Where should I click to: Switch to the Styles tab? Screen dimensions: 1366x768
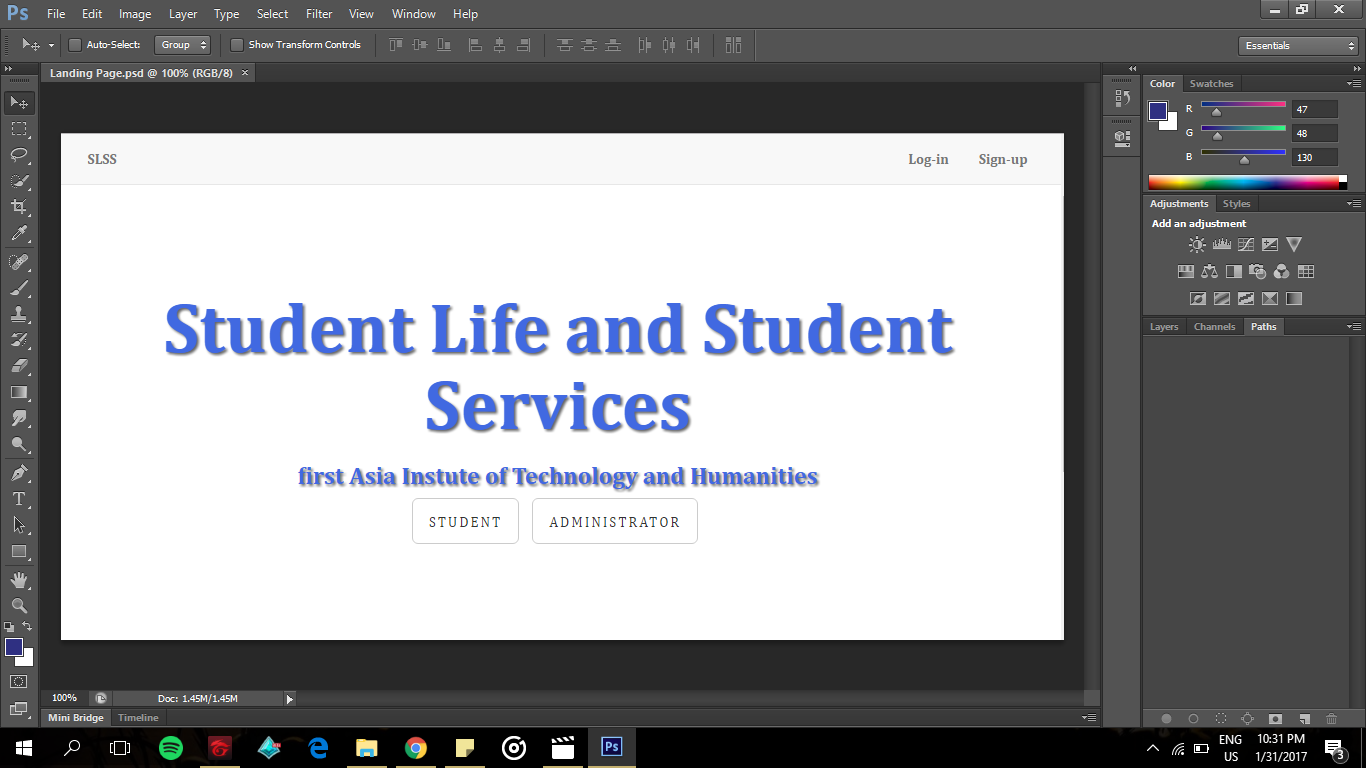point(1236,204)
